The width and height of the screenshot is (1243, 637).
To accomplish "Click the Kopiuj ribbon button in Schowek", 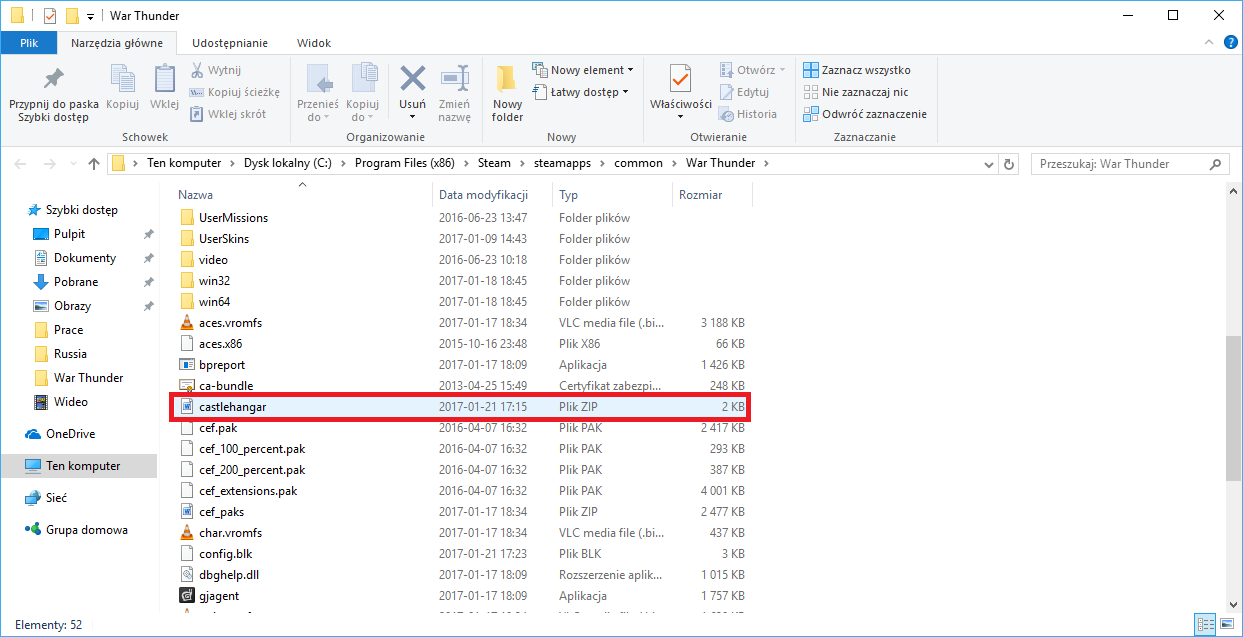I will (x=122, y=88).
